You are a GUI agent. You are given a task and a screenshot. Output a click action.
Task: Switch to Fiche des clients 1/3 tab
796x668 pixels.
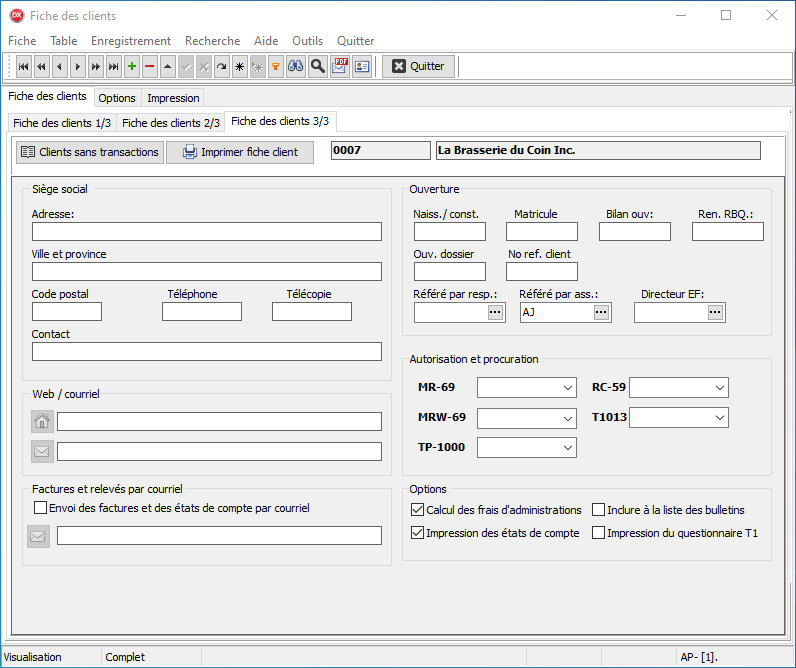[x=62, y=123]
